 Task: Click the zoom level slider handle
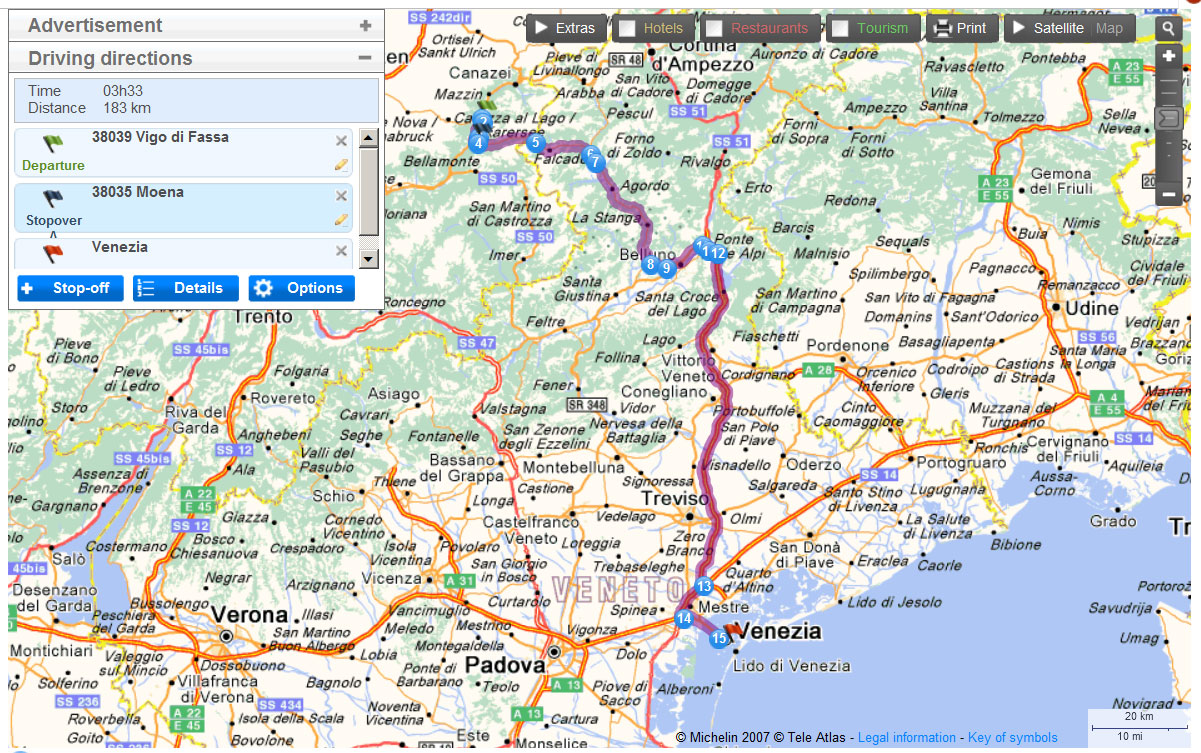click(x=1168, y=119)
